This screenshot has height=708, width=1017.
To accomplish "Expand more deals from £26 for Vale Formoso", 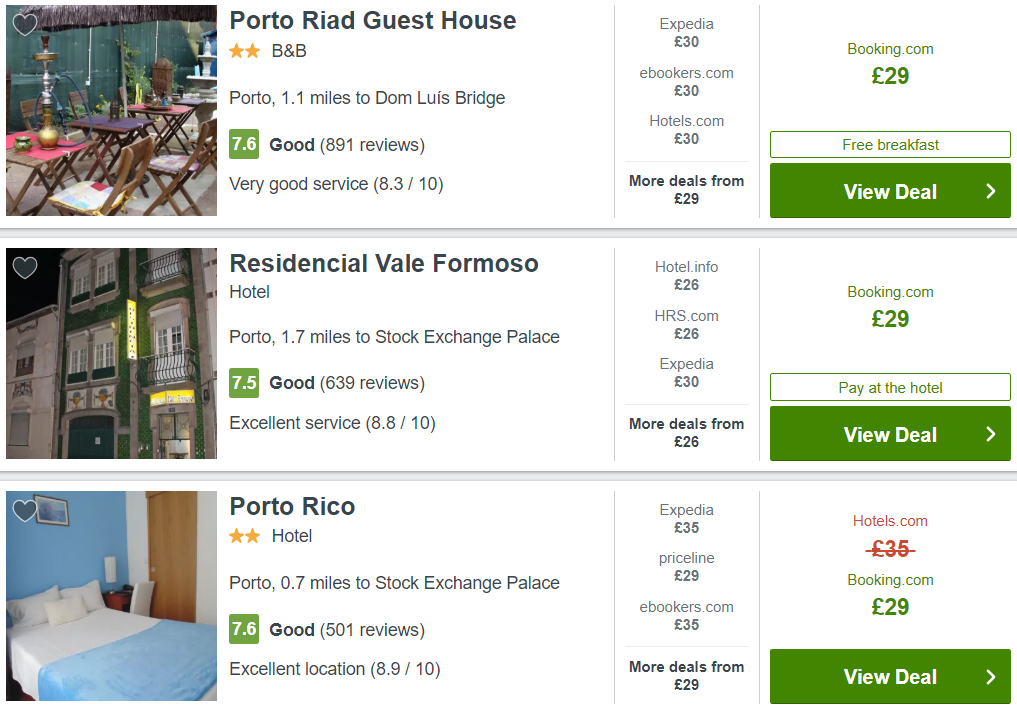I will pos(686,433).
